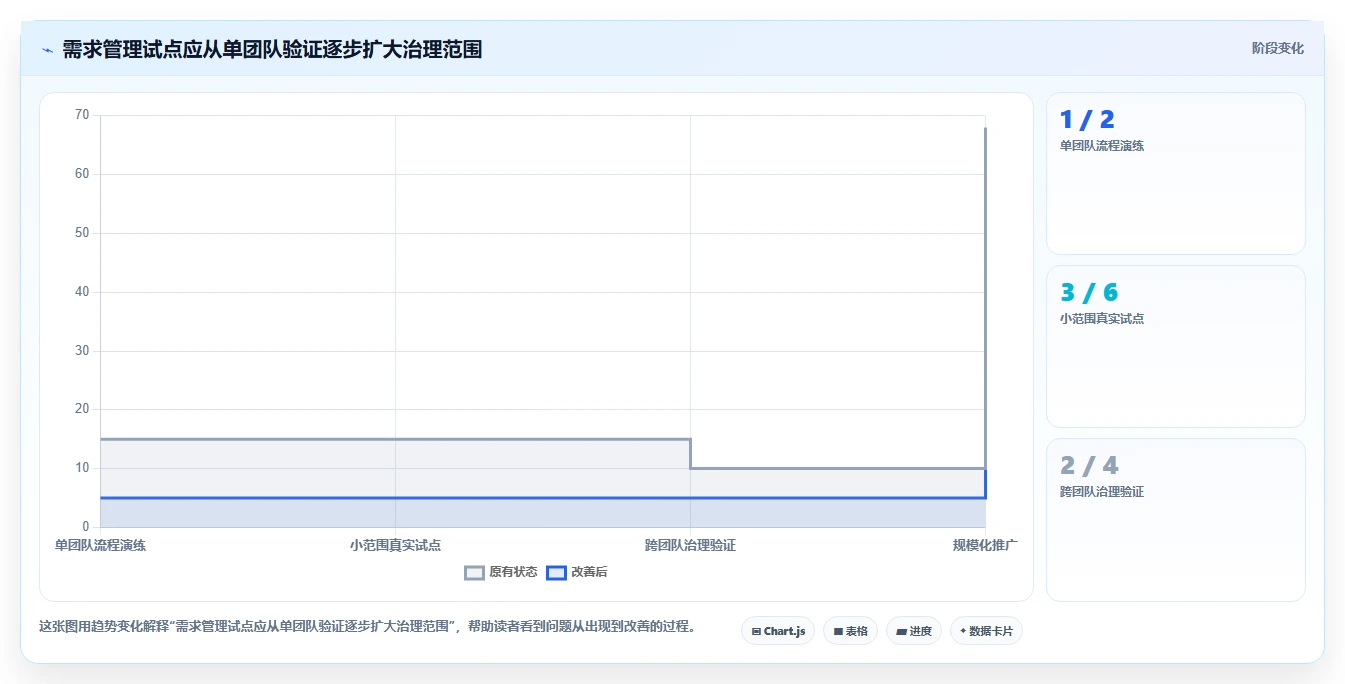Click the 数据卡片 tag
The height and width of the screenshot is (684, 1345).
[x=986, y=631]
